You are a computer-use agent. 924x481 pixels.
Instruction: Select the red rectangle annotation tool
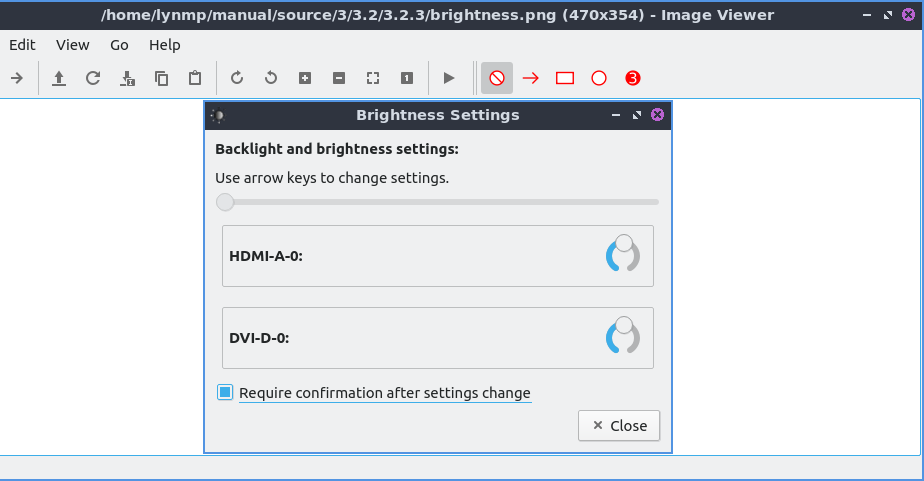pyautogui.click(x=565, y=78)
